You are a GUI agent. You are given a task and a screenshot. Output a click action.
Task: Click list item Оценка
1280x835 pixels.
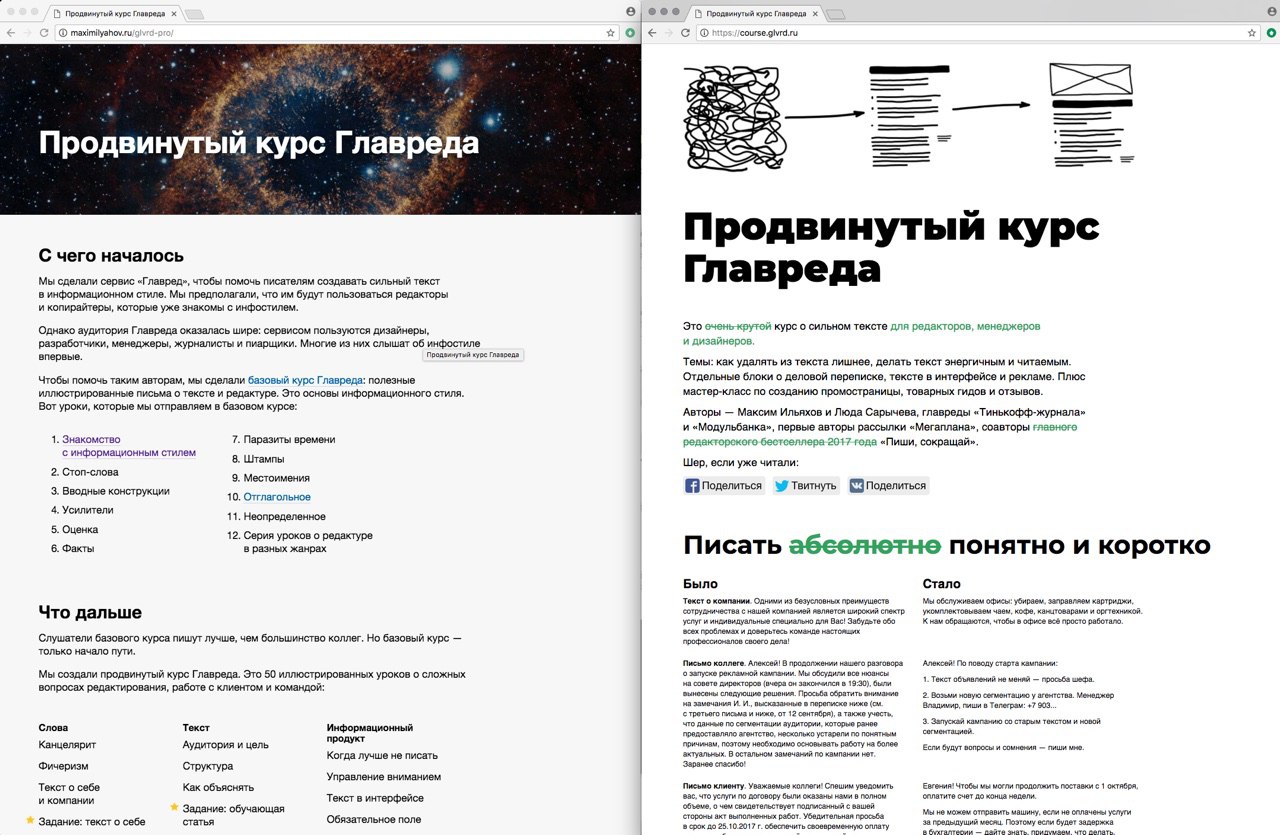click(80, 529)
